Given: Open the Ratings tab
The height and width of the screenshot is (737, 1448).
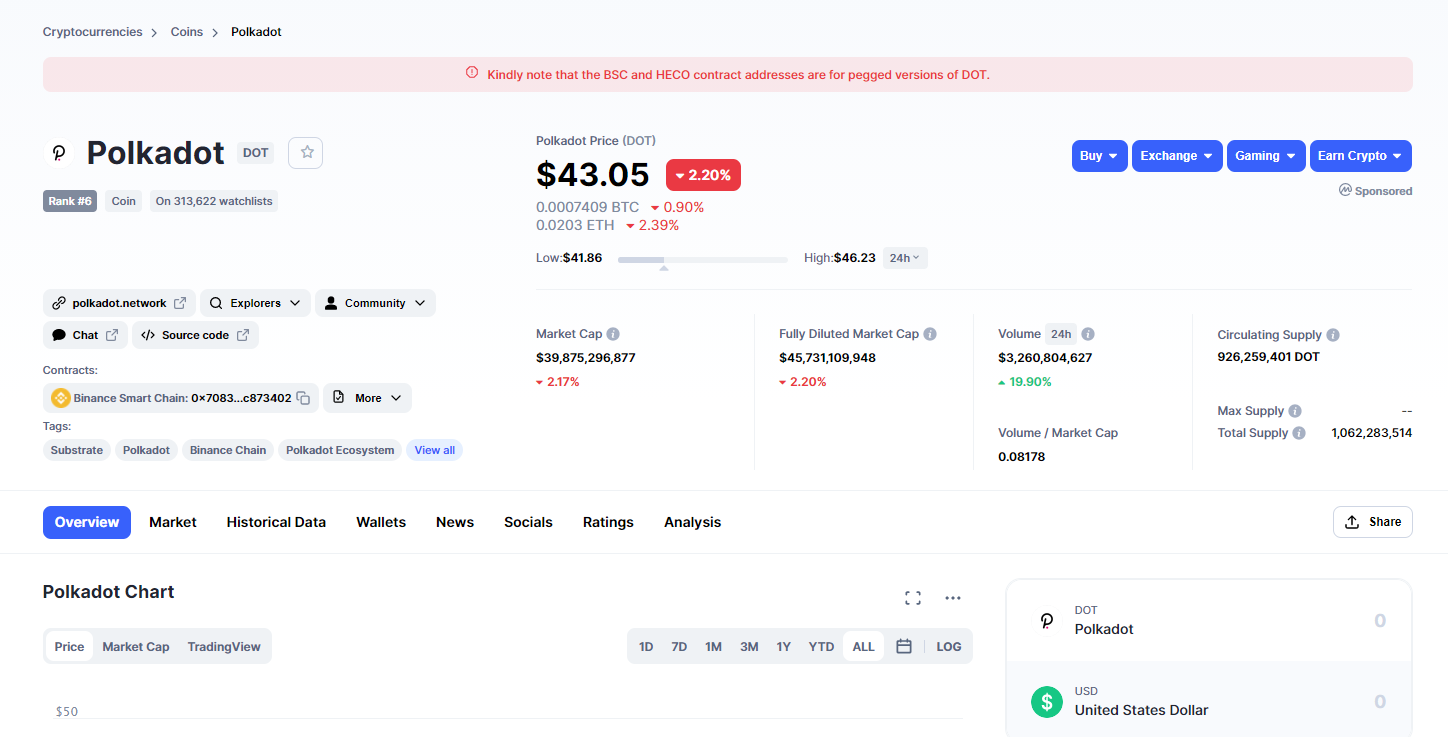Looking at the screenshot, I should coord(608,522).
